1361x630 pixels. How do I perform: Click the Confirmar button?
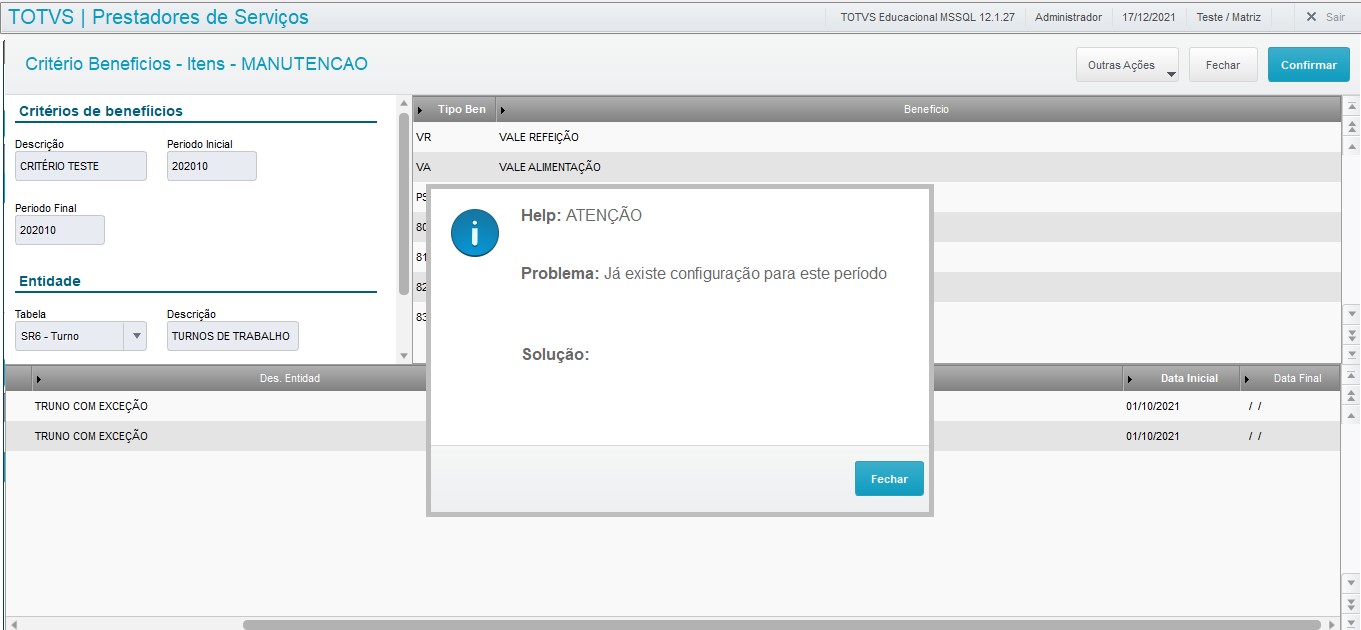tap(1308, 65)
